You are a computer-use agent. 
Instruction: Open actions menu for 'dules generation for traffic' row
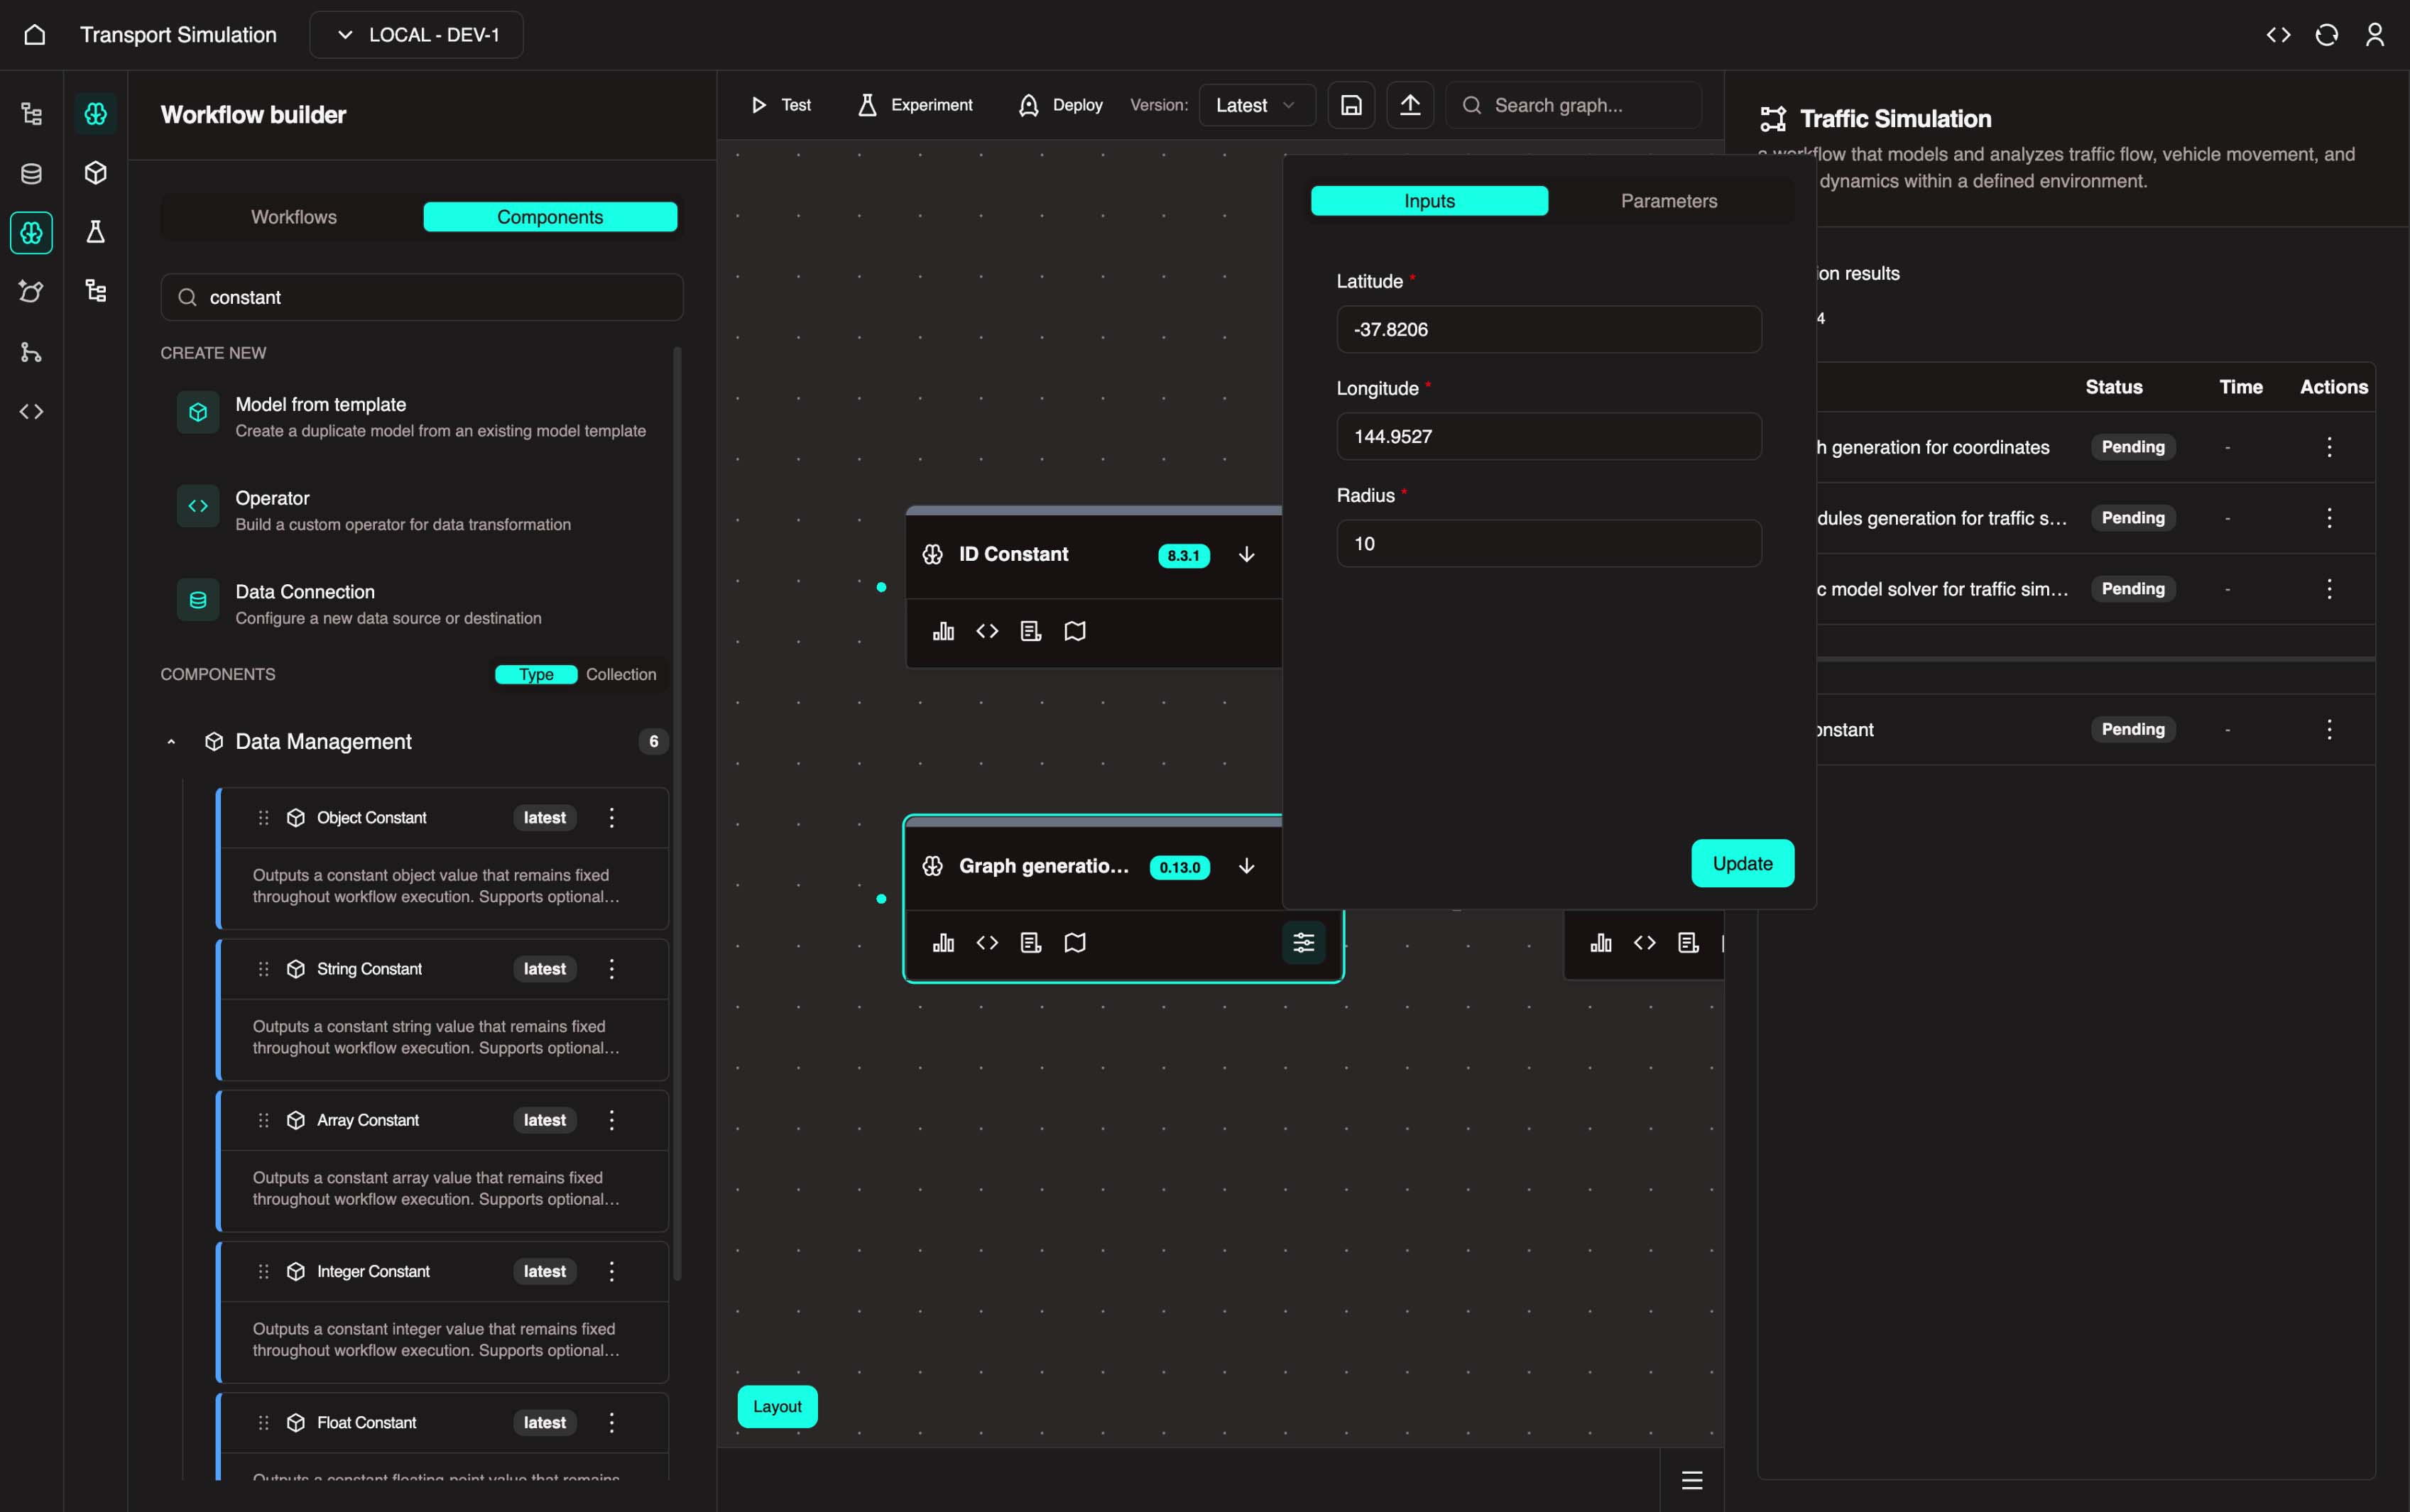point(2329,518)
